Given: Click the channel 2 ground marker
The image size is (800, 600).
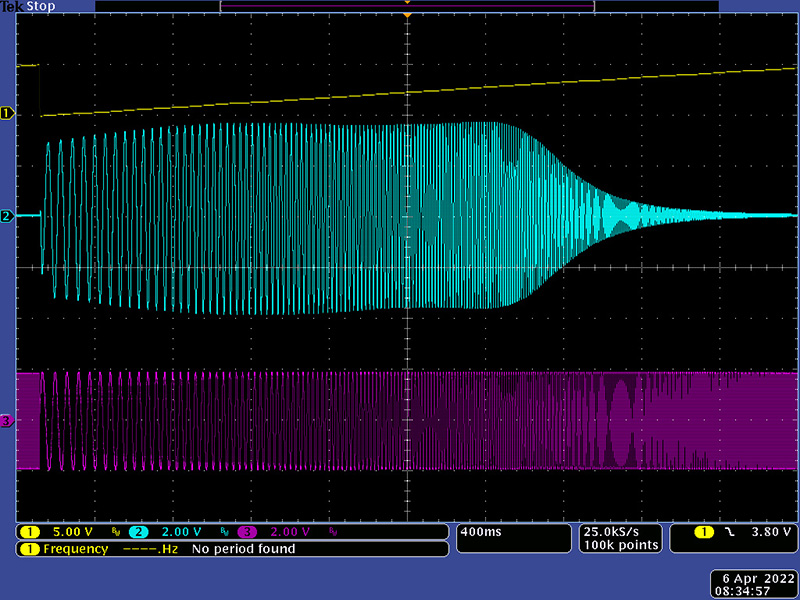Looking at the screenshot, I should point(8,216).
